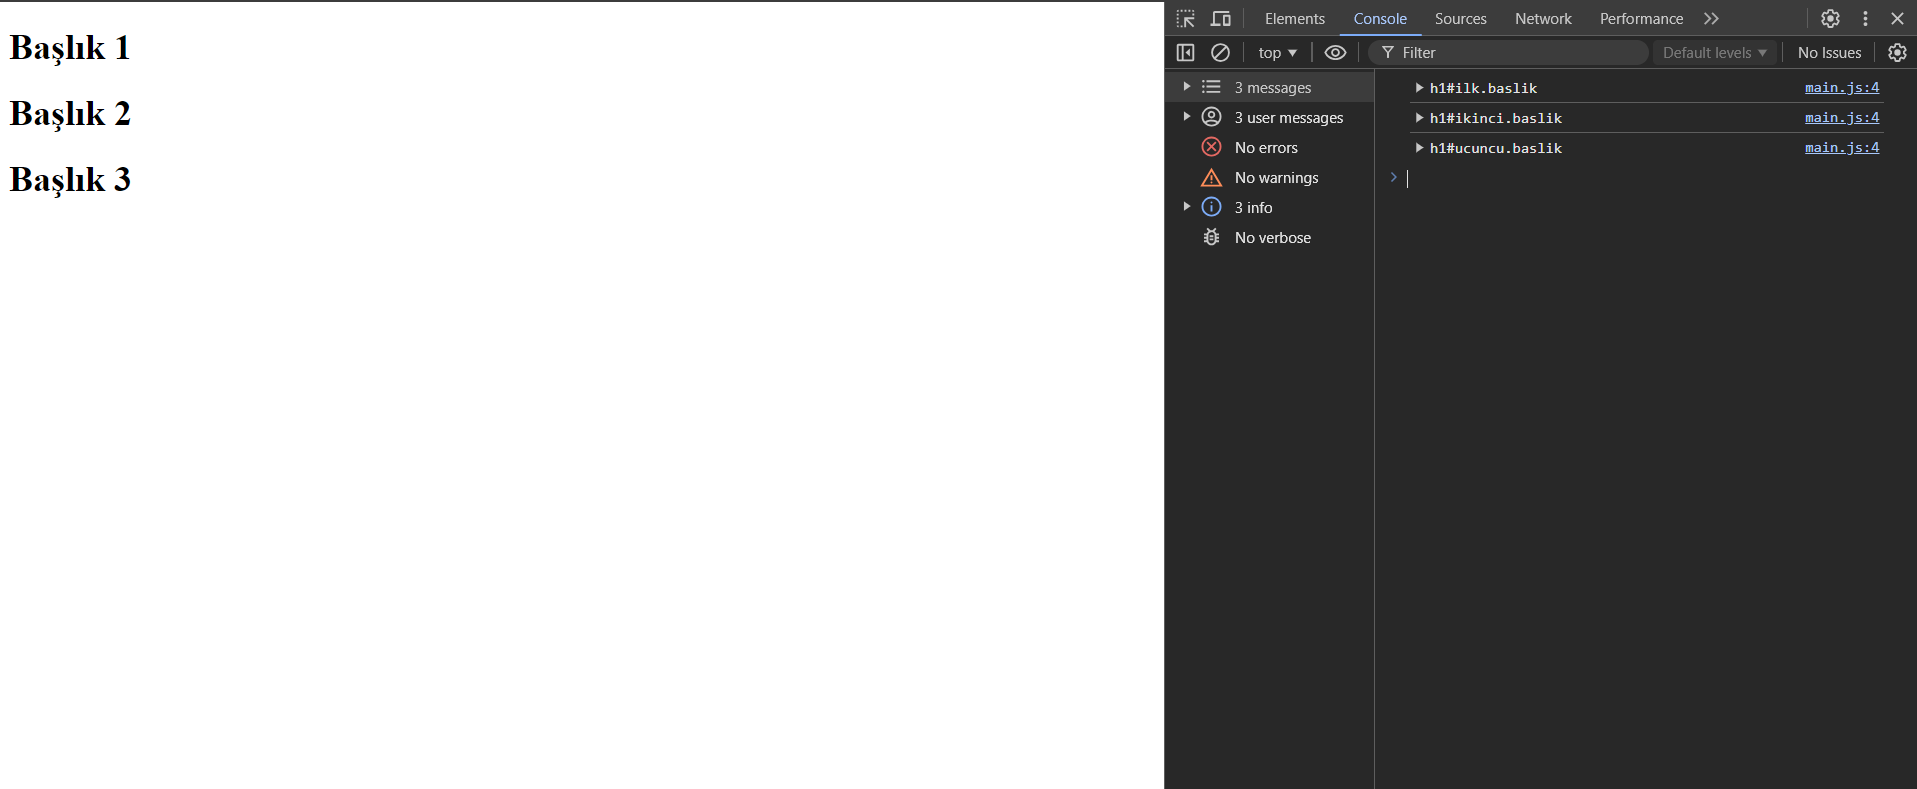Click the 3 user messages row
Viewport: 1917px width, 789px height.
pyautogui.click(x=1270, y=117)
